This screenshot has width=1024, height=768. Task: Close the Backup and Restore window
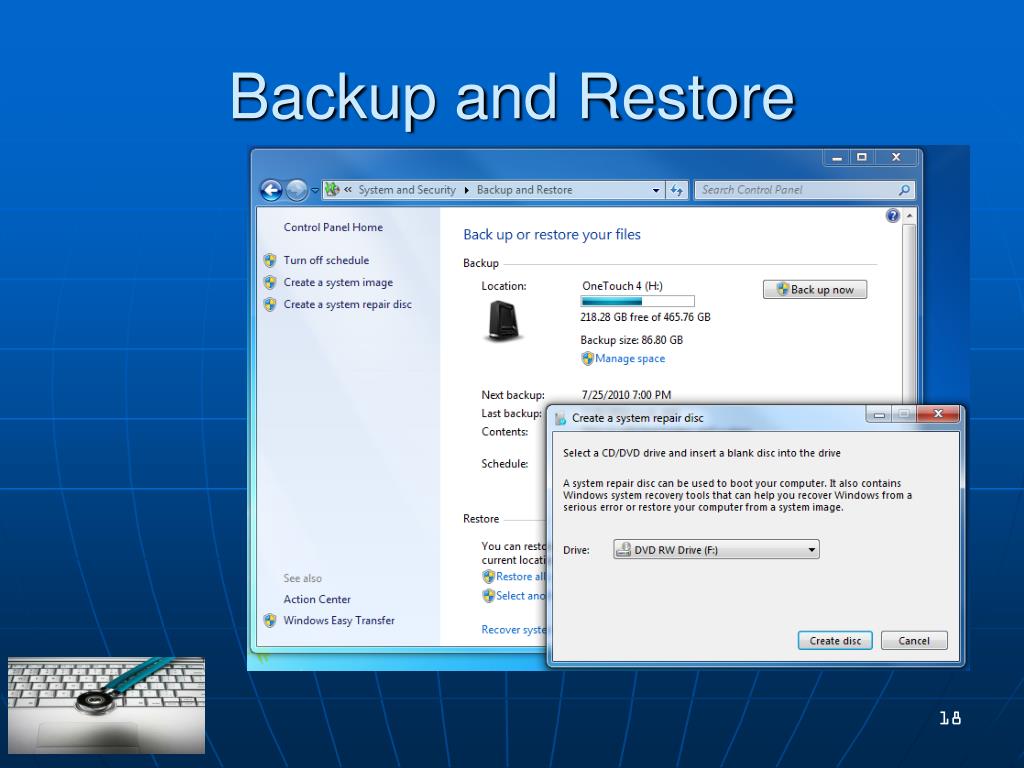897,157
